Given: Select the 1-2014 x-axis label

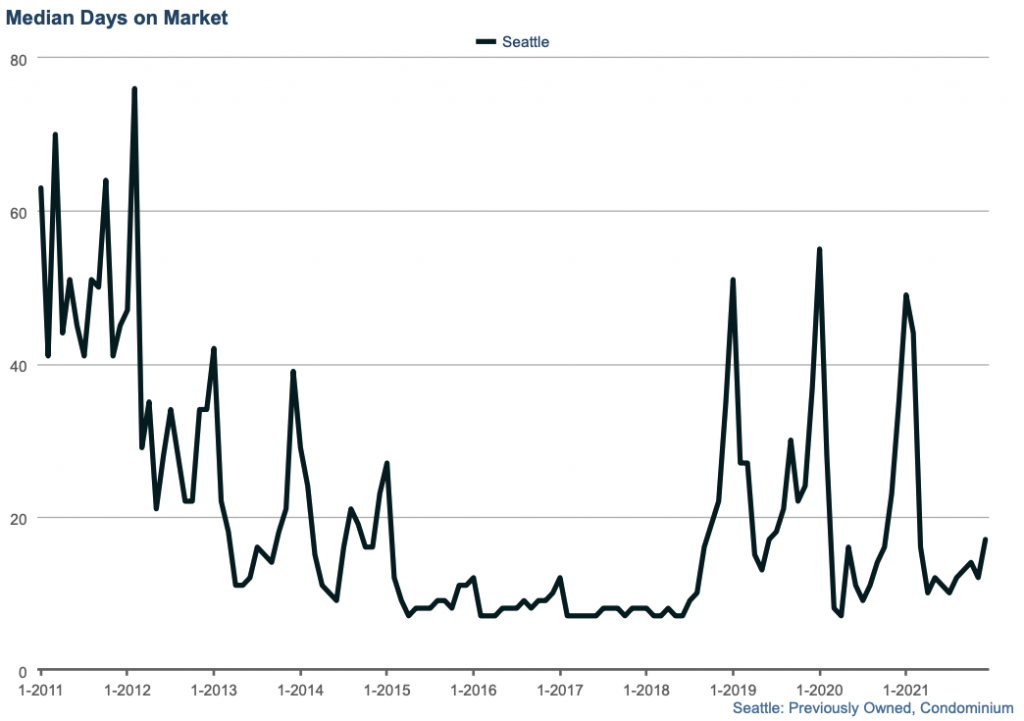Looking at the screenshot, I should coord(300,690).
